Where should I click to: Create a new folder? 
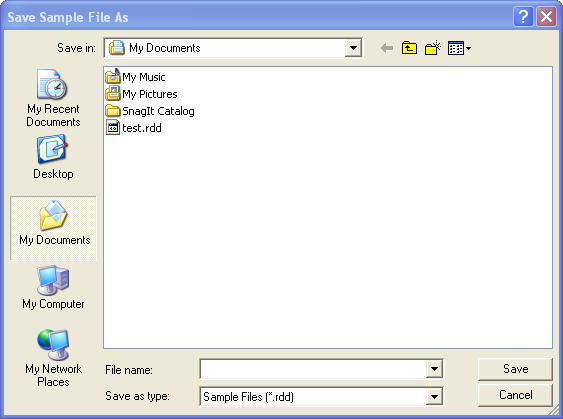pos(433,48)
